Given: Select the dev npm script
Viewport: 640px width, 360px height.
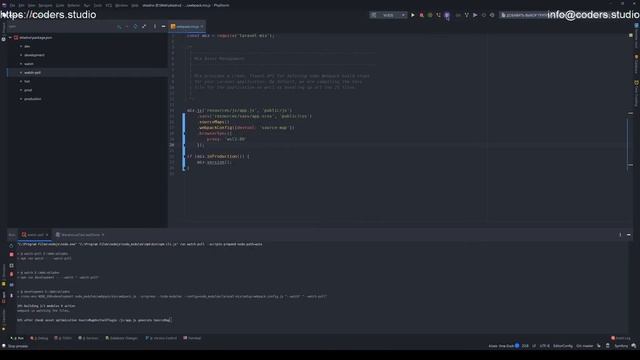Looking at the screenshot, I should 27,46.
